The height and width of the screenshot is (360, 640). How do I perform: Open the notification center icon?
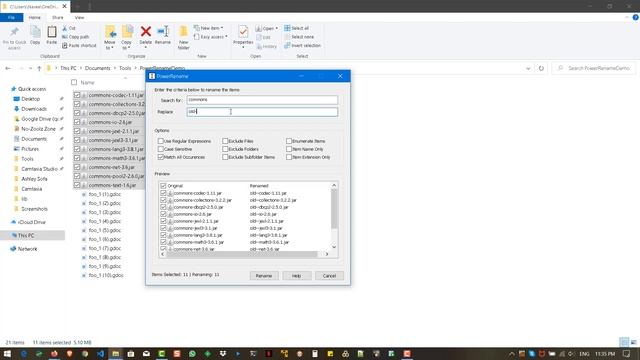click(627, 353)
